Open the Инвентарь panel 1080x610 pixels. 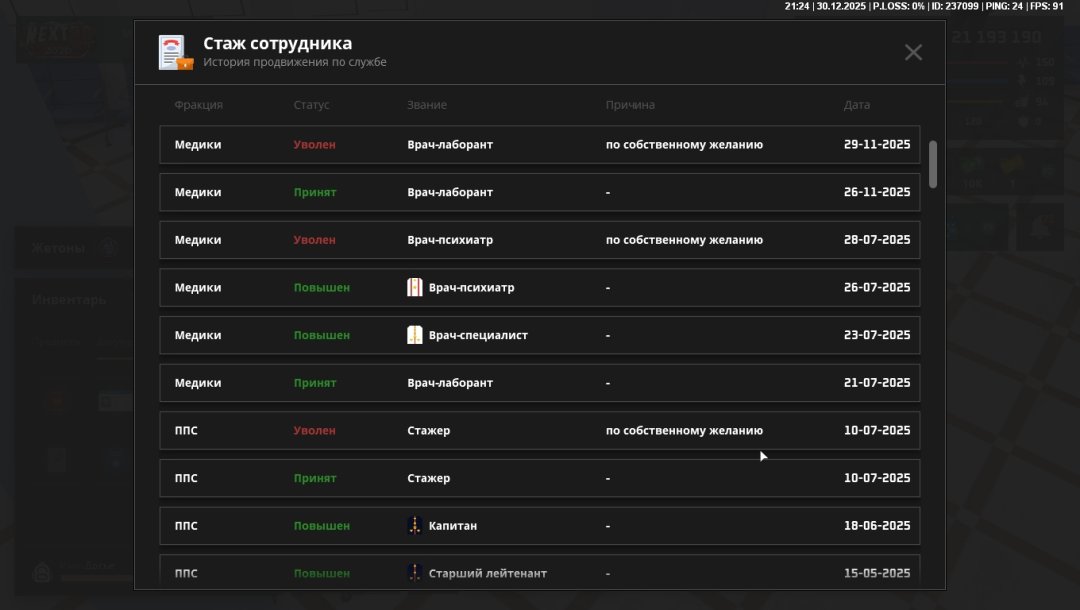pos(68,300)
